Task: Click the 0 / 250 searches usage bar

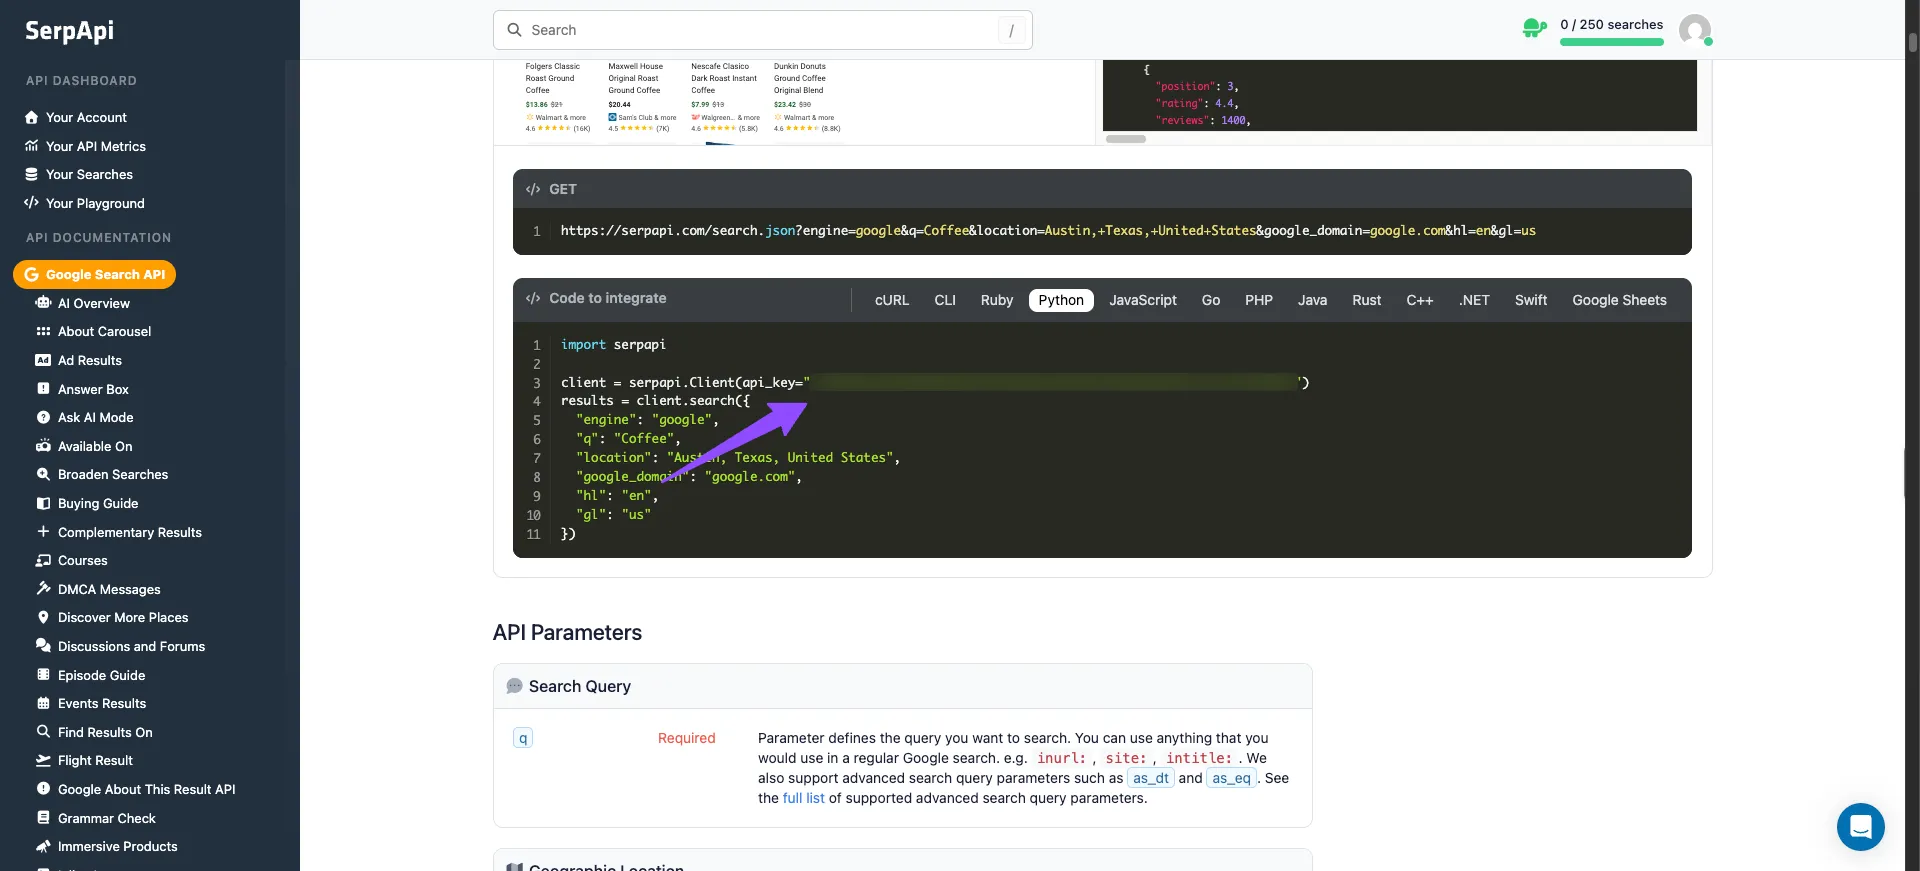Action: (1612, 42)
